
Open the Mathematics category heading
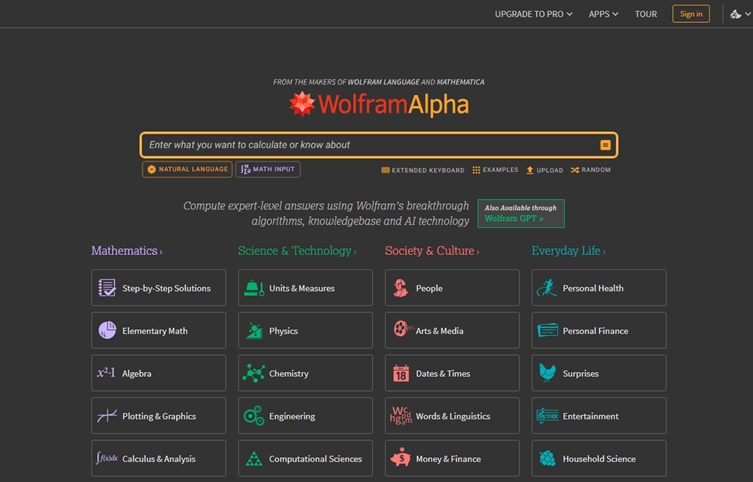[x=127, y=251]
